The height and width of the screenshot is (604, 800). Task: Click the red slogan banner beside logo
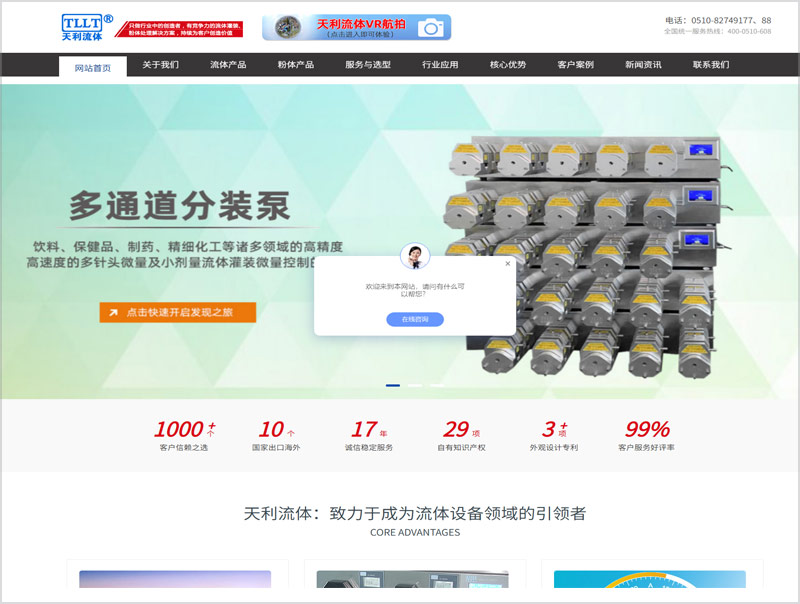[184, 29]
